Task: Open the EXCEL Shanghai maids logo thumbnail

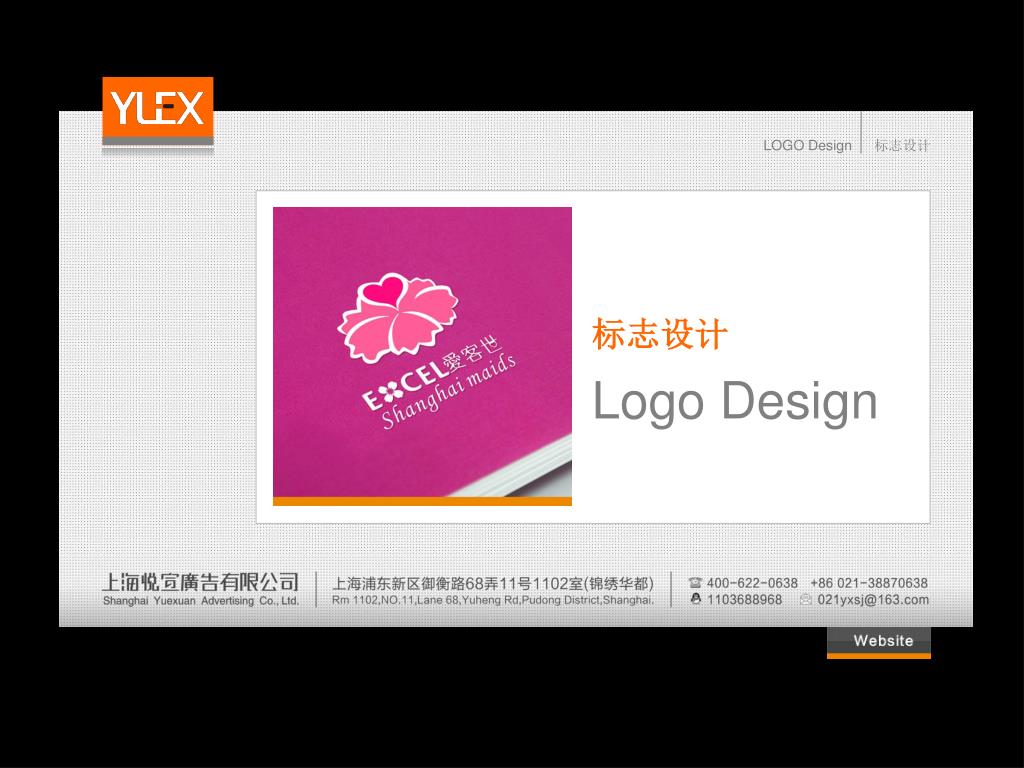Action: 422,356
